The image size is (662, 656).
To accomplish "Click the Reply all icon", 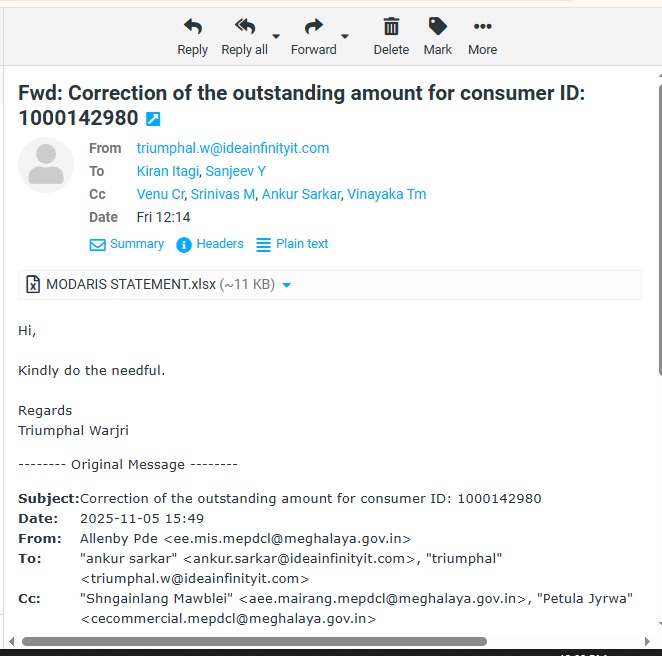I will (244, 27).
